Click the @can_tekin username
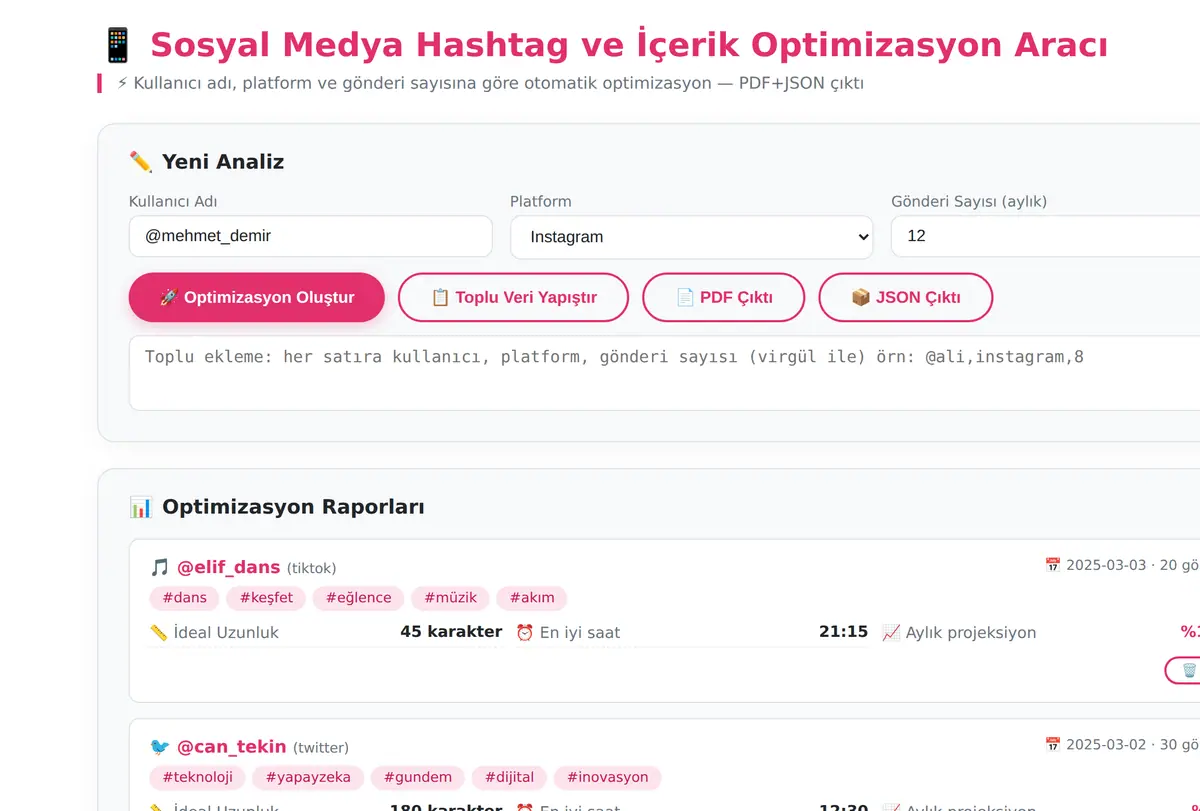The image size is (1200, 811). pyautogui.click(x=232, y=747)
